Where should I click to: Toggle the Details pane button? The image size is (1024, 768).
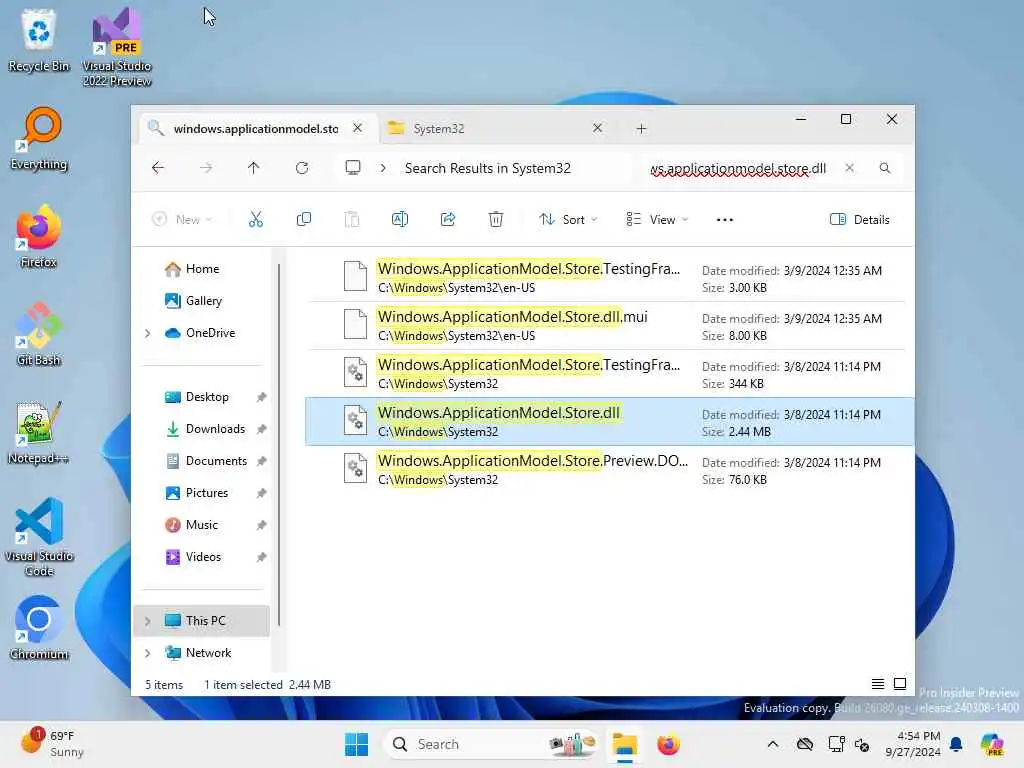859,220
